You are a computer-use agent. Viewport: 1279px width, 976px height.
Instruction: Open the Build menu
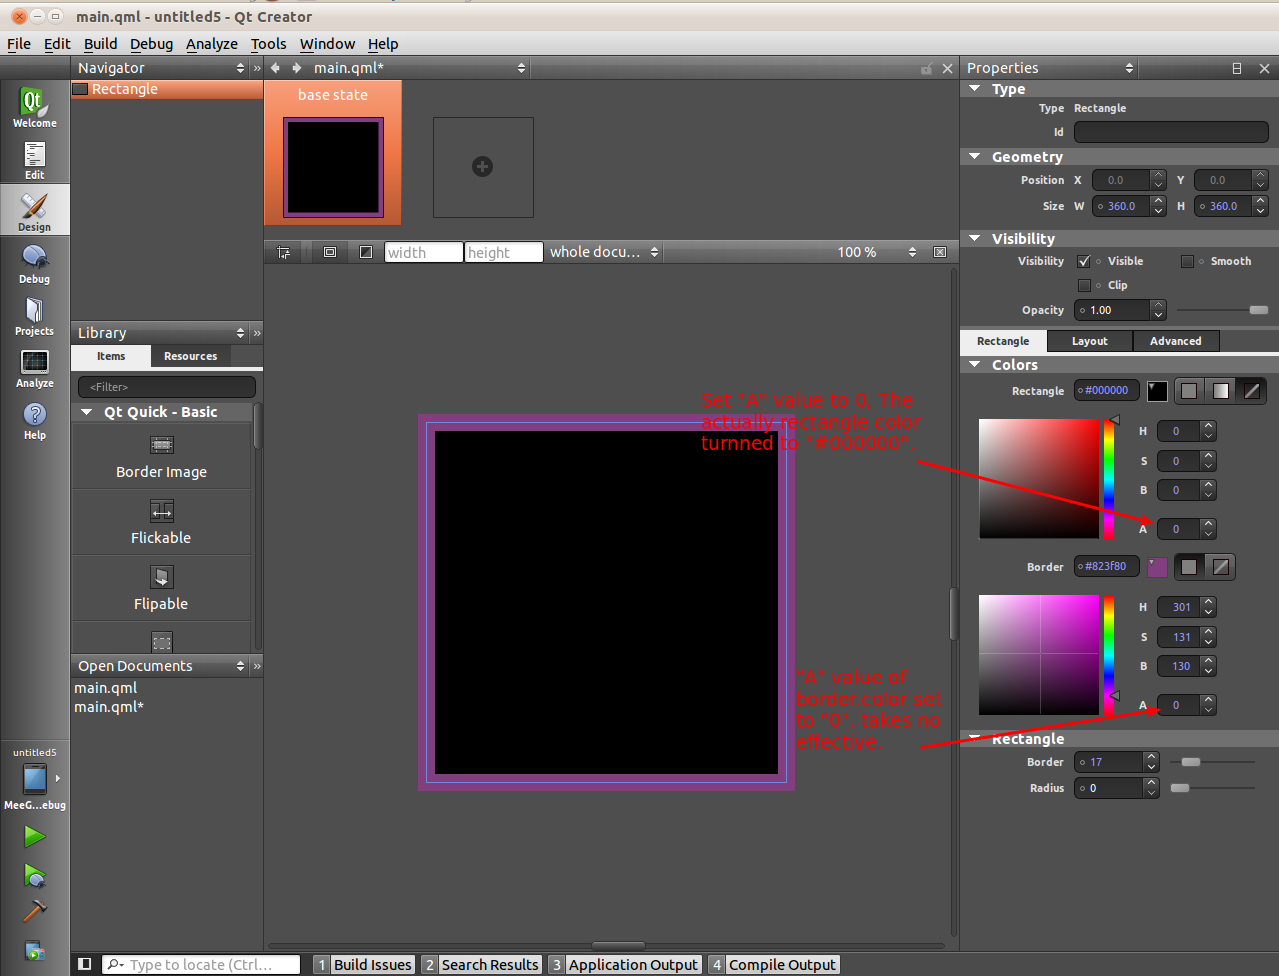pyautogui.click(x=100, y=44)
